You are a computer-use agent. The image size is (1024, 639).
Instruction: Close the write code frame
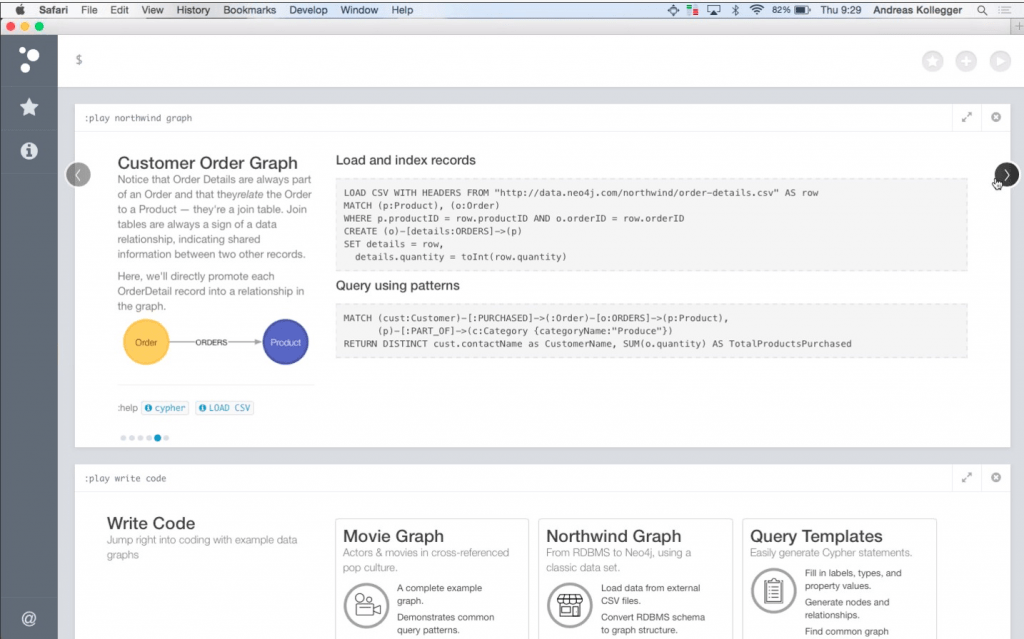coord(996,478)
